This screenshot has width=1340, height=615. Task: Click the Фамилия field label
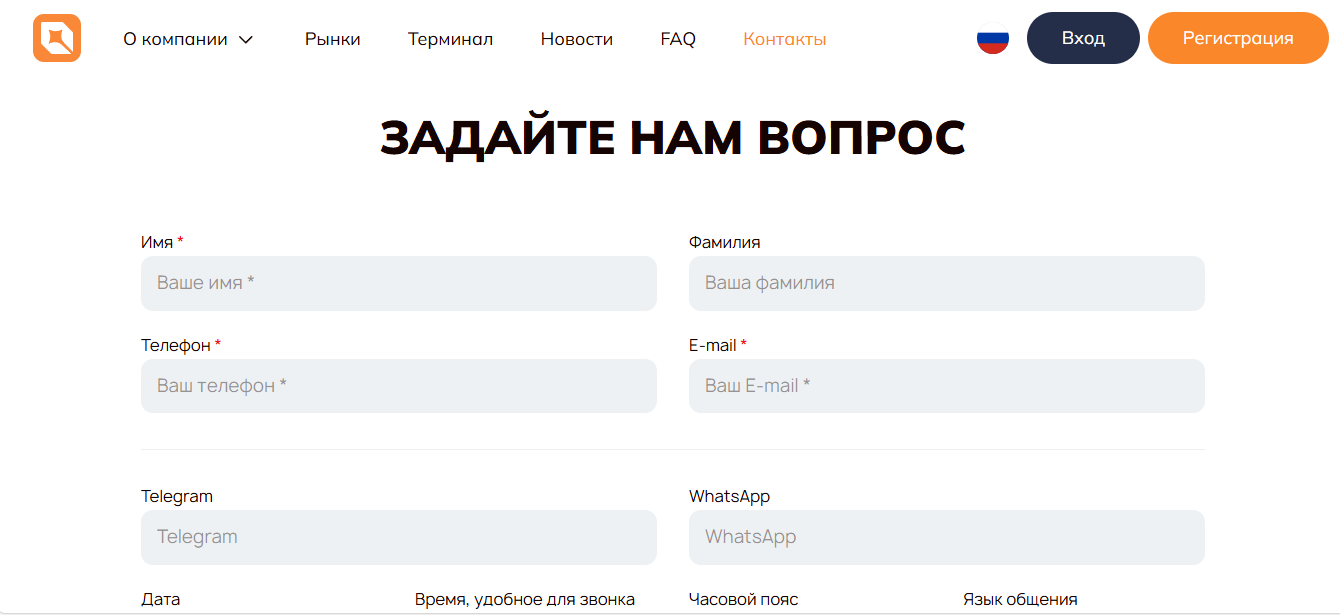724,242
